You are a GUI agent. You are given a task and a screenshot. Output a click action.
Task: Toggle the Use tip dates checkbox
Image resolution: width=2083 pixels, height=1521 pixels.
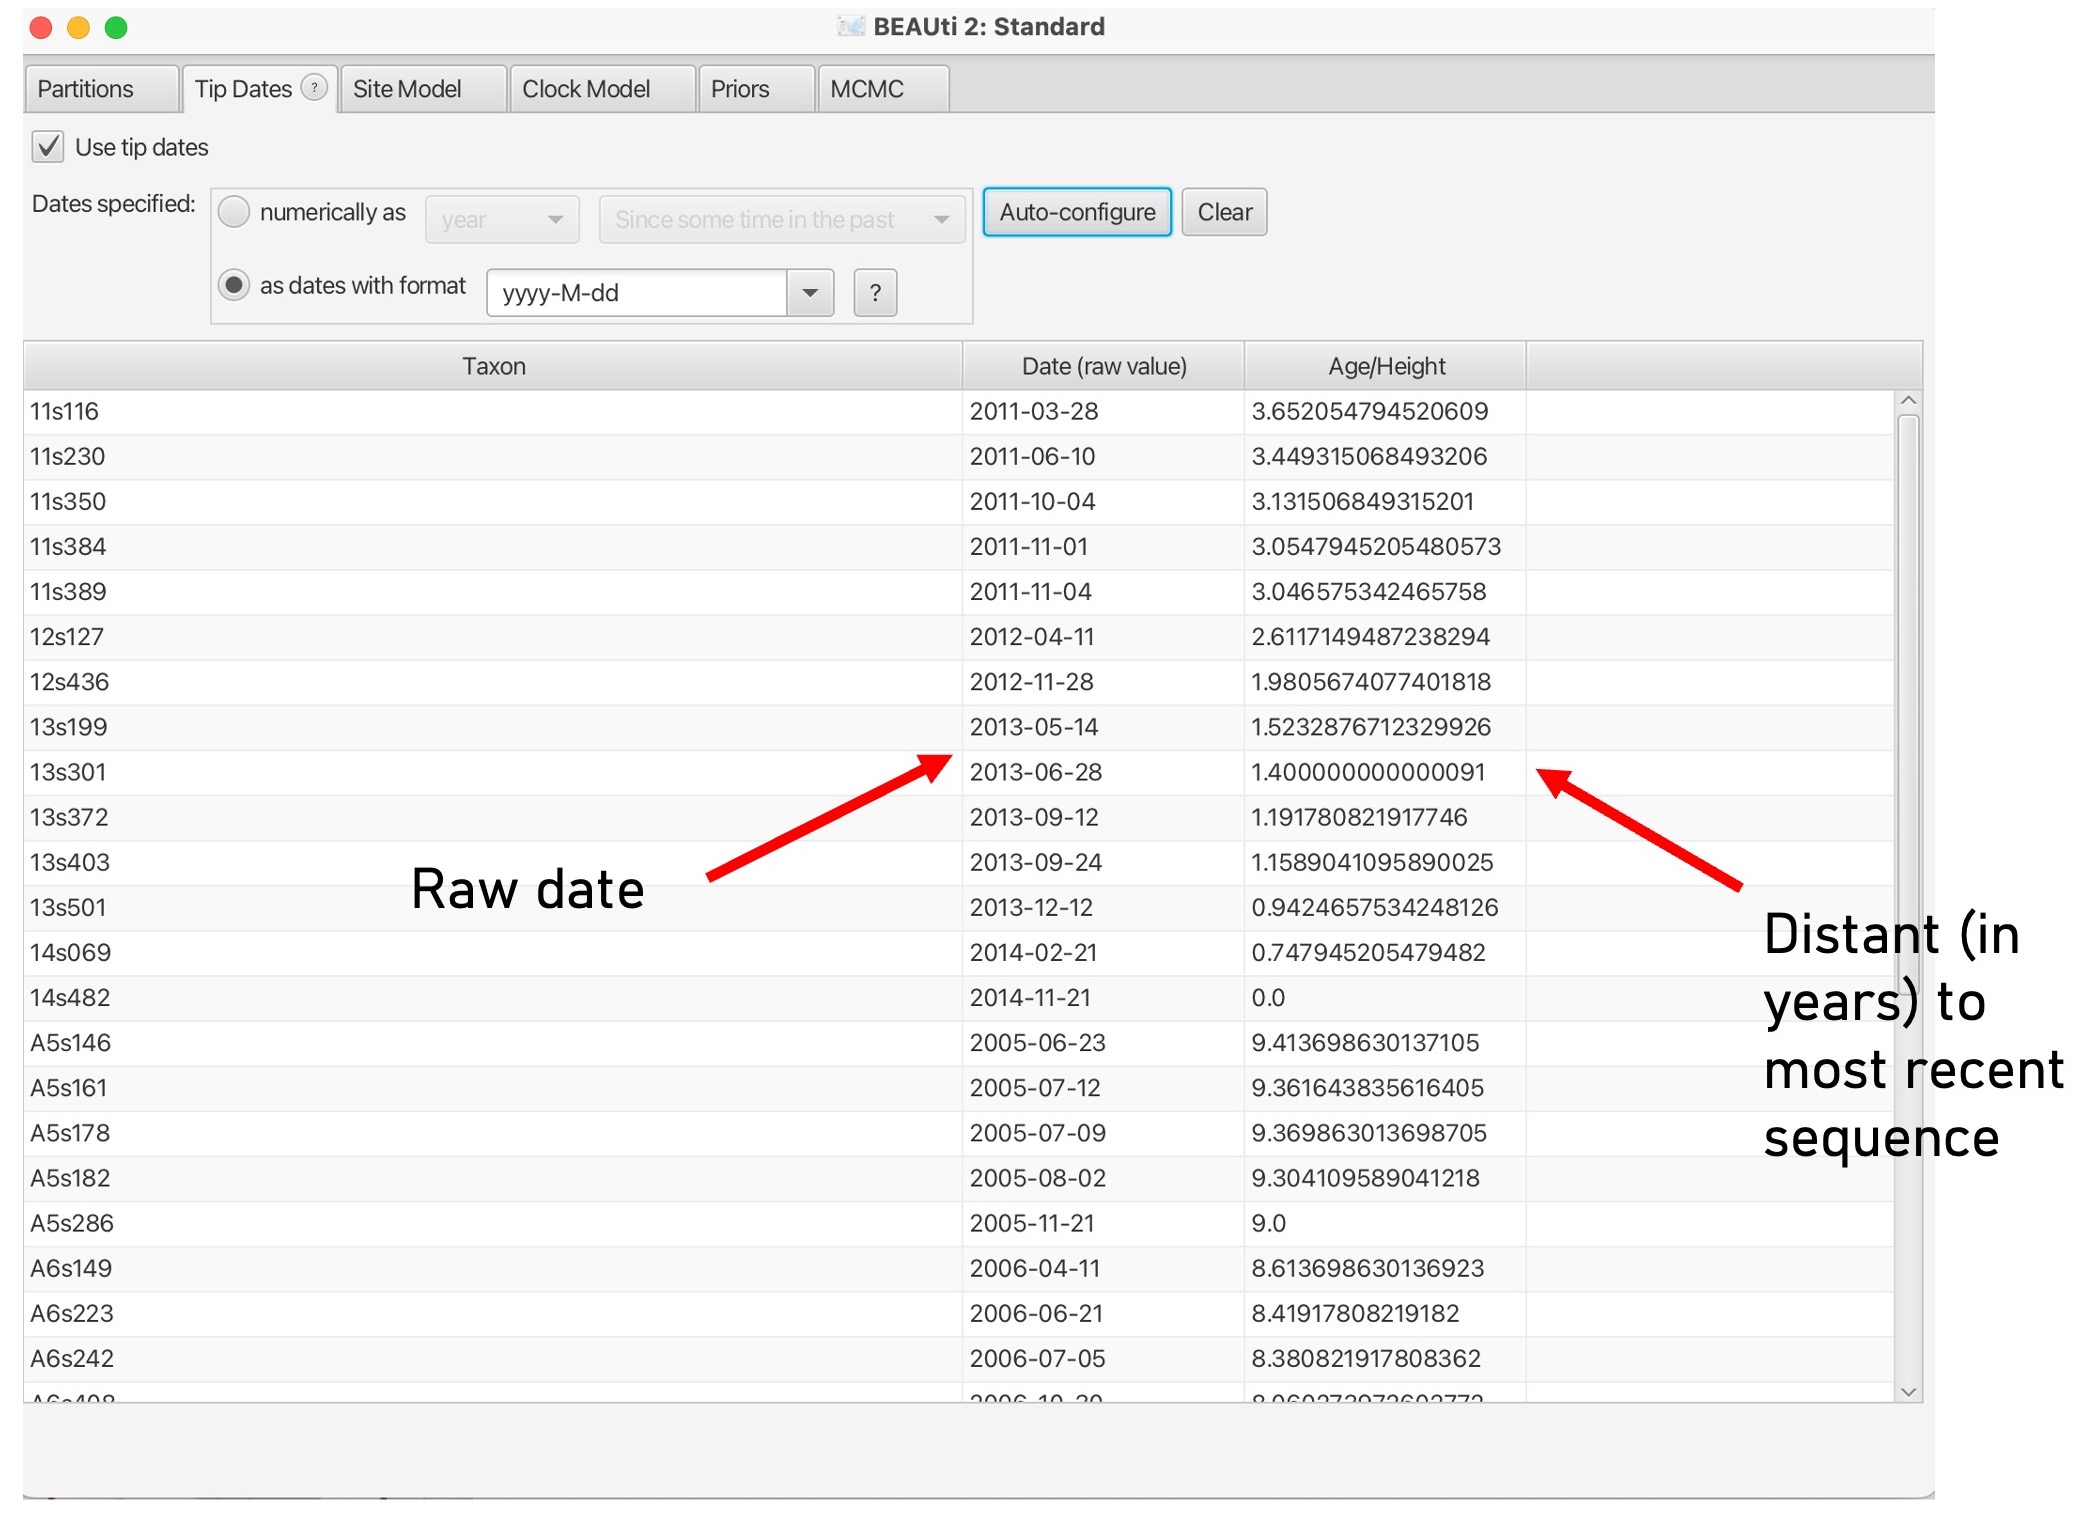point(48,147)
